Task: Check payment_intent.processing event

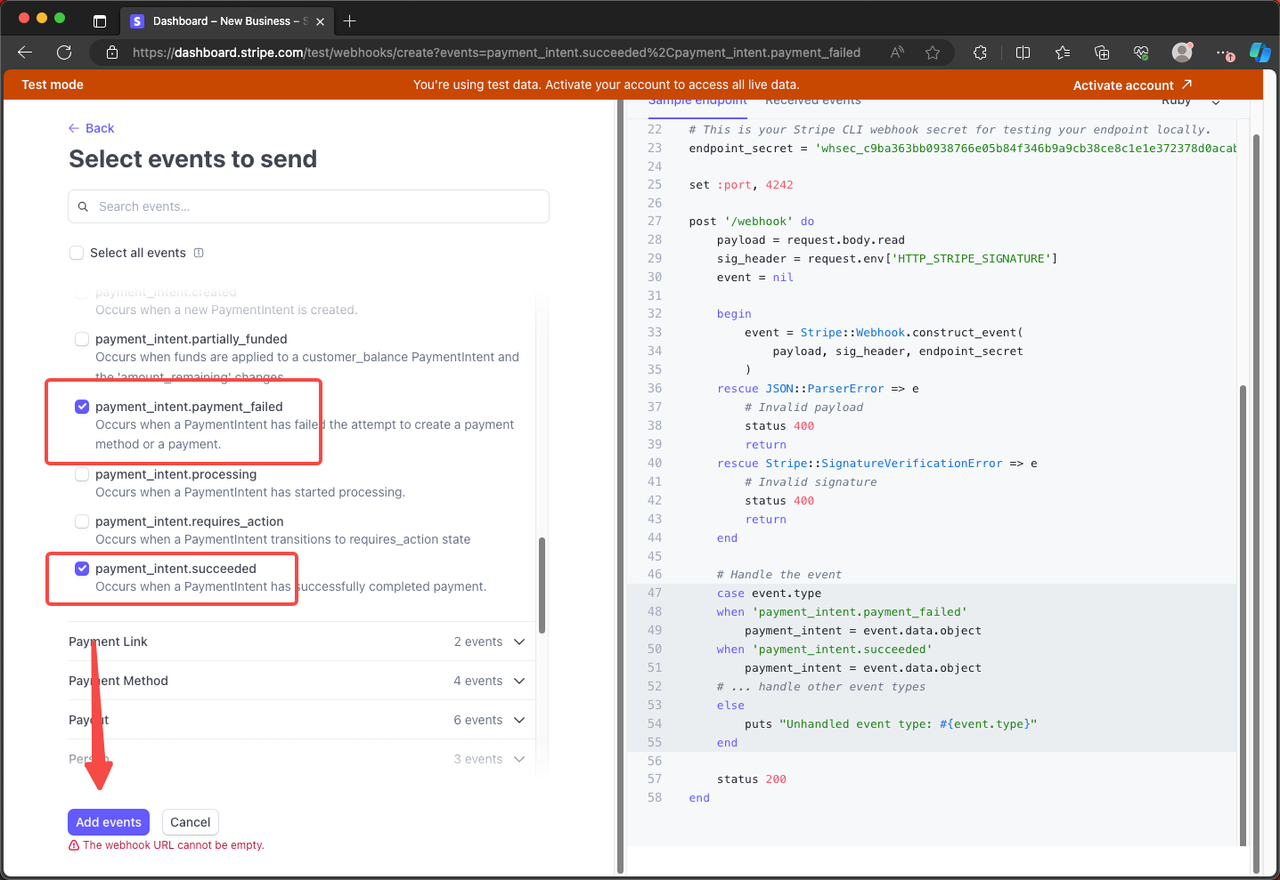Action: [x=82, y=474]
